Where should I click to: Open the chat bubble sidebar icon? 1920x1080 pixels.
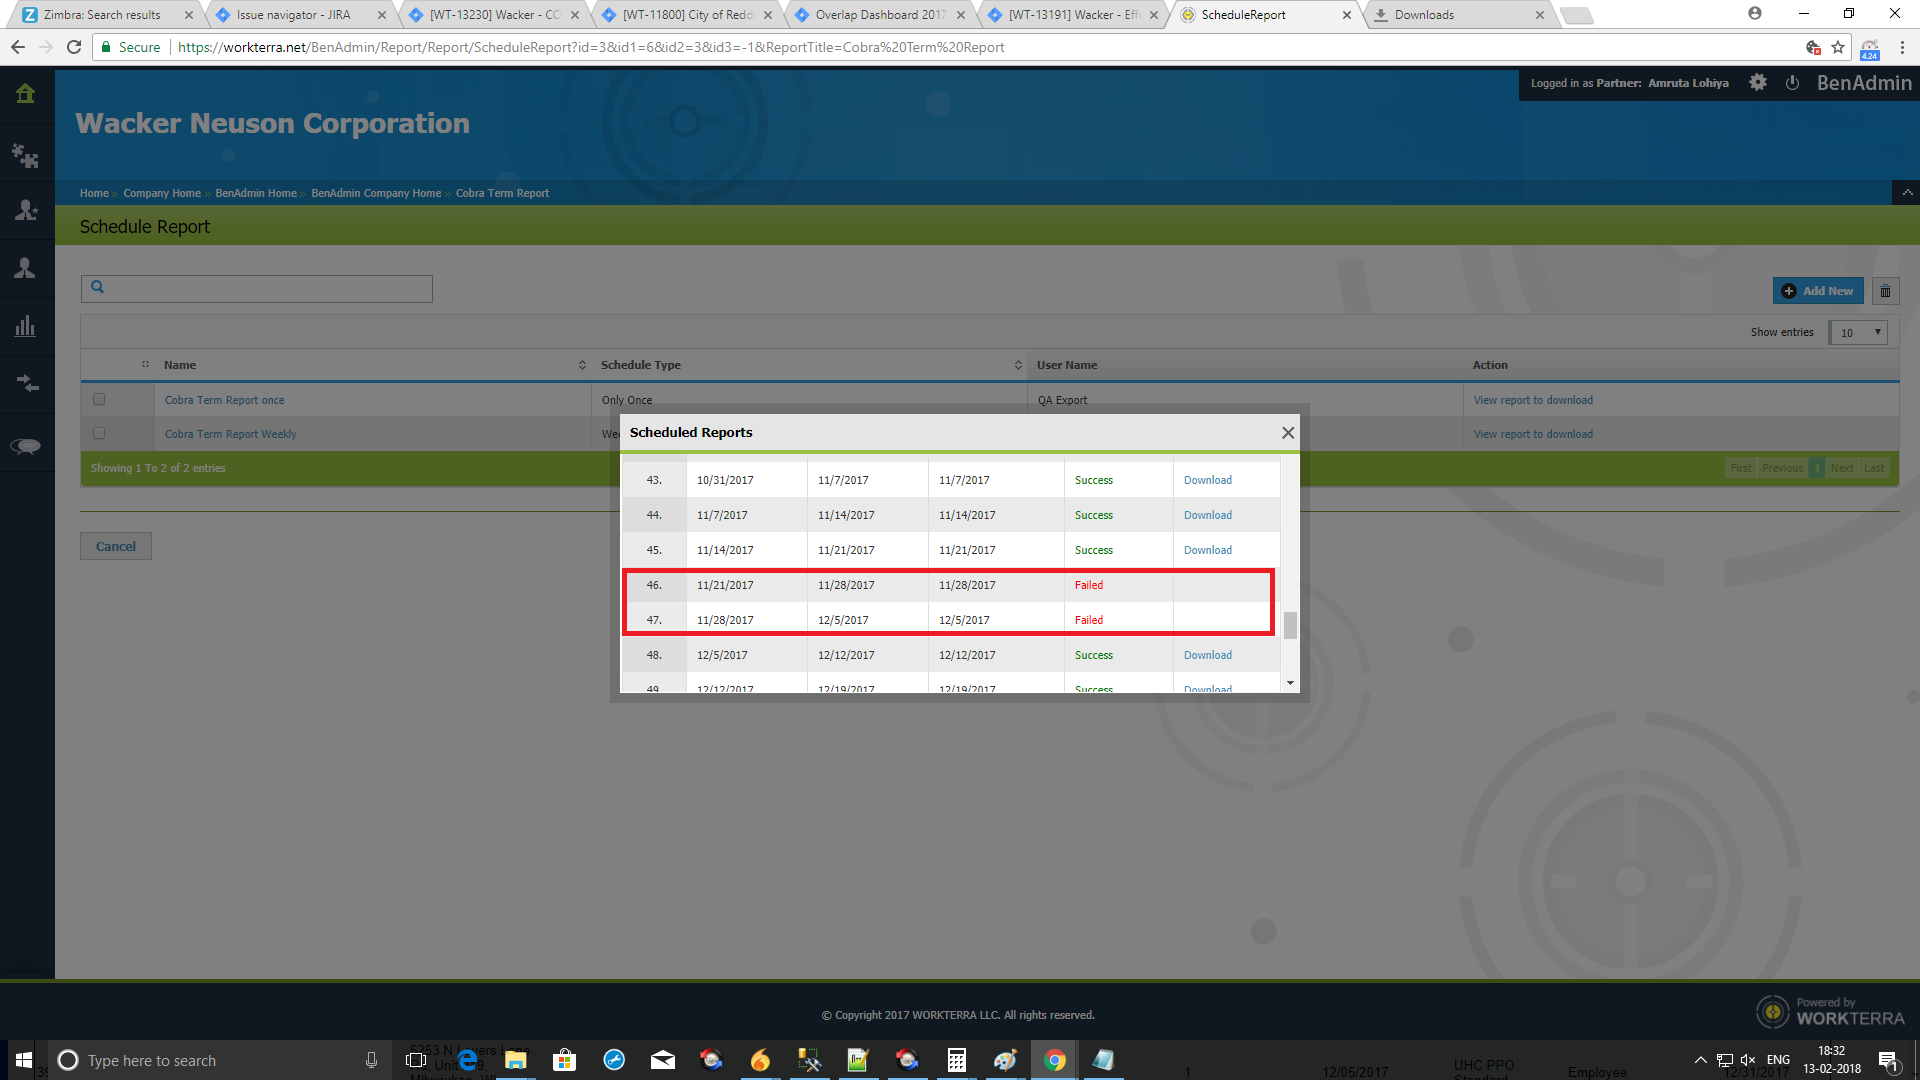[26, 445]
